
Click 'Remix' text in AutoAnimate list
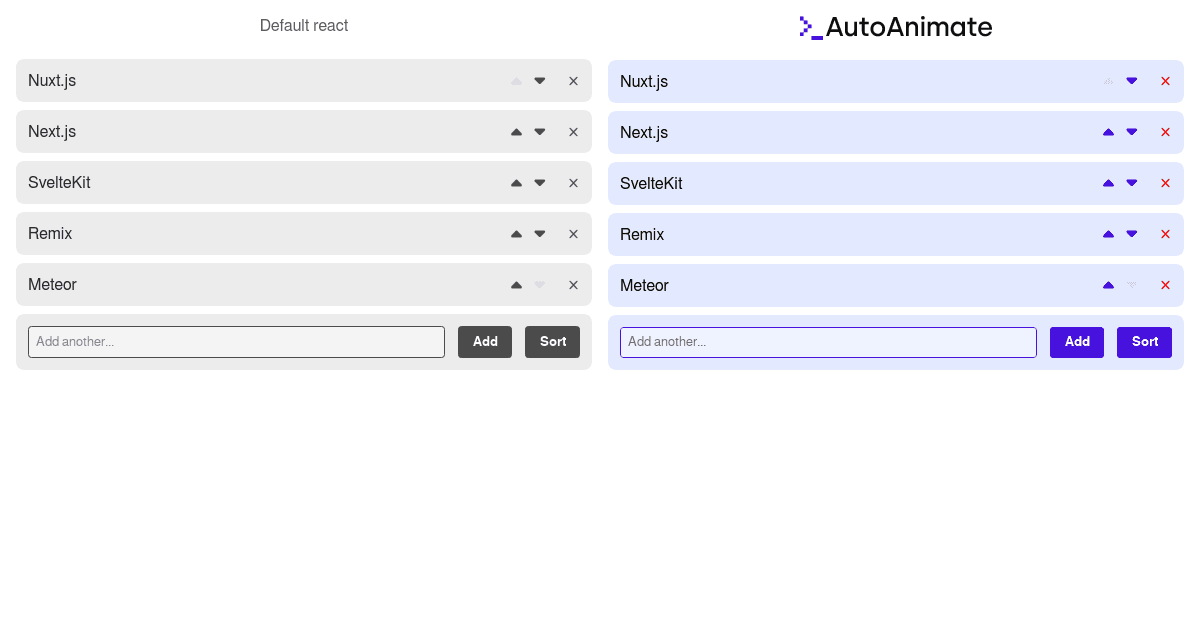tap(642, 235)
